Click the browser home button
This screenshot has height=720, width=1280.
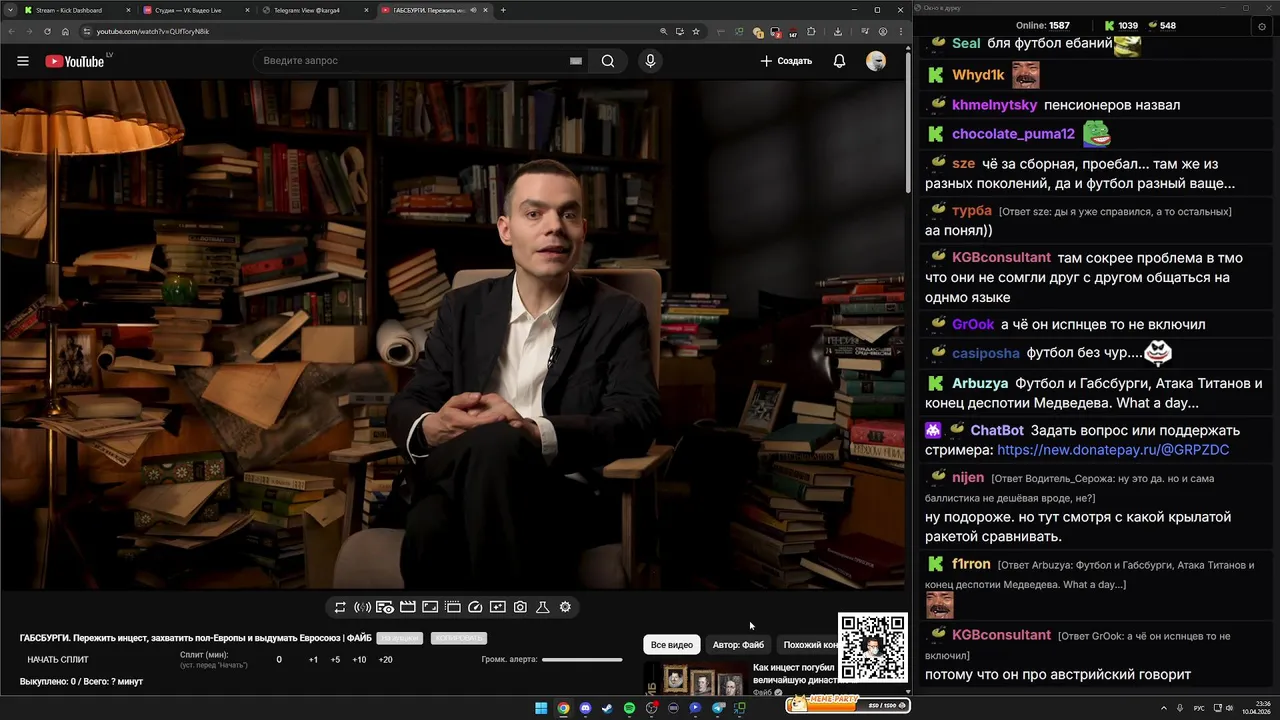pos(65,31)
